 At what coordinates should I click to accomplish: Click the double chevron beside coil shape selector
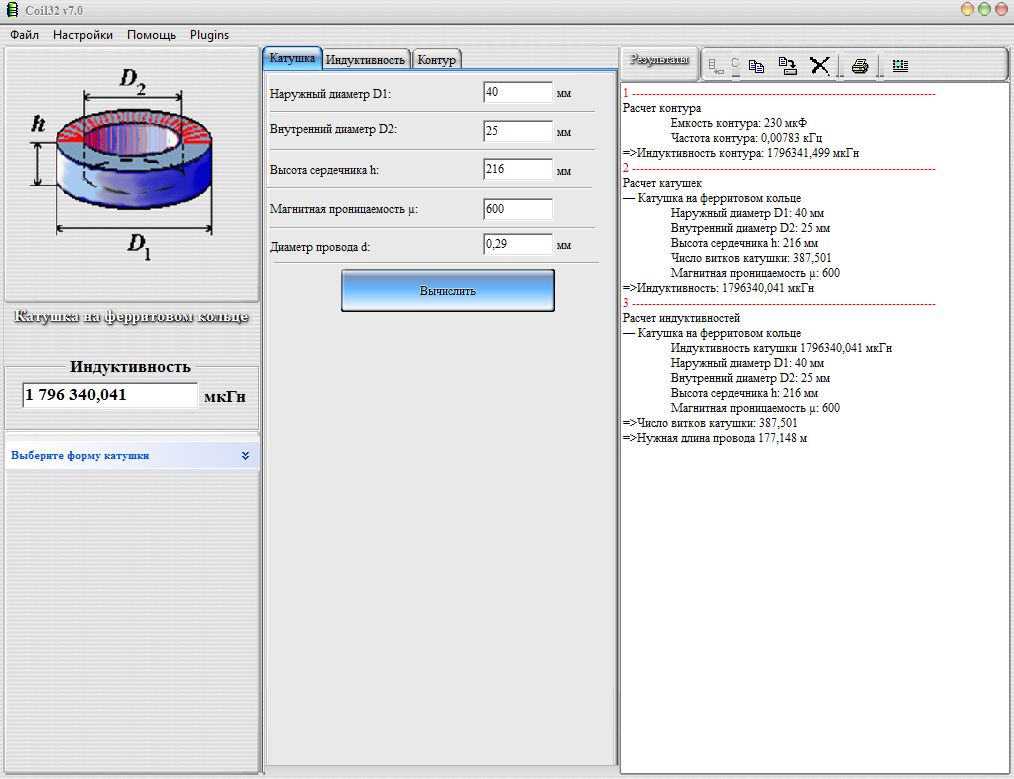click(x=245, y=455)
